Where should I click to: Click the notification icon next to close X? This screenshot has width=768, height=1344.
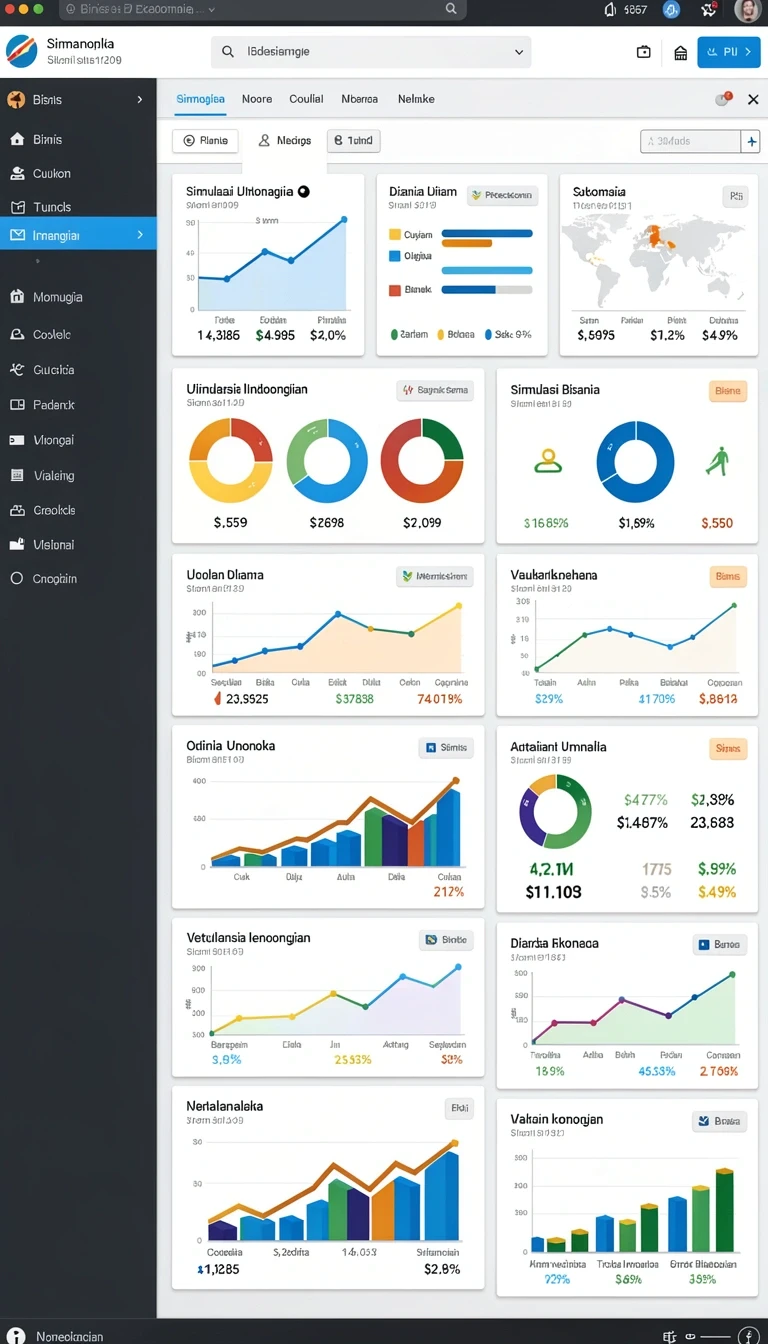(x=723, y=99)
